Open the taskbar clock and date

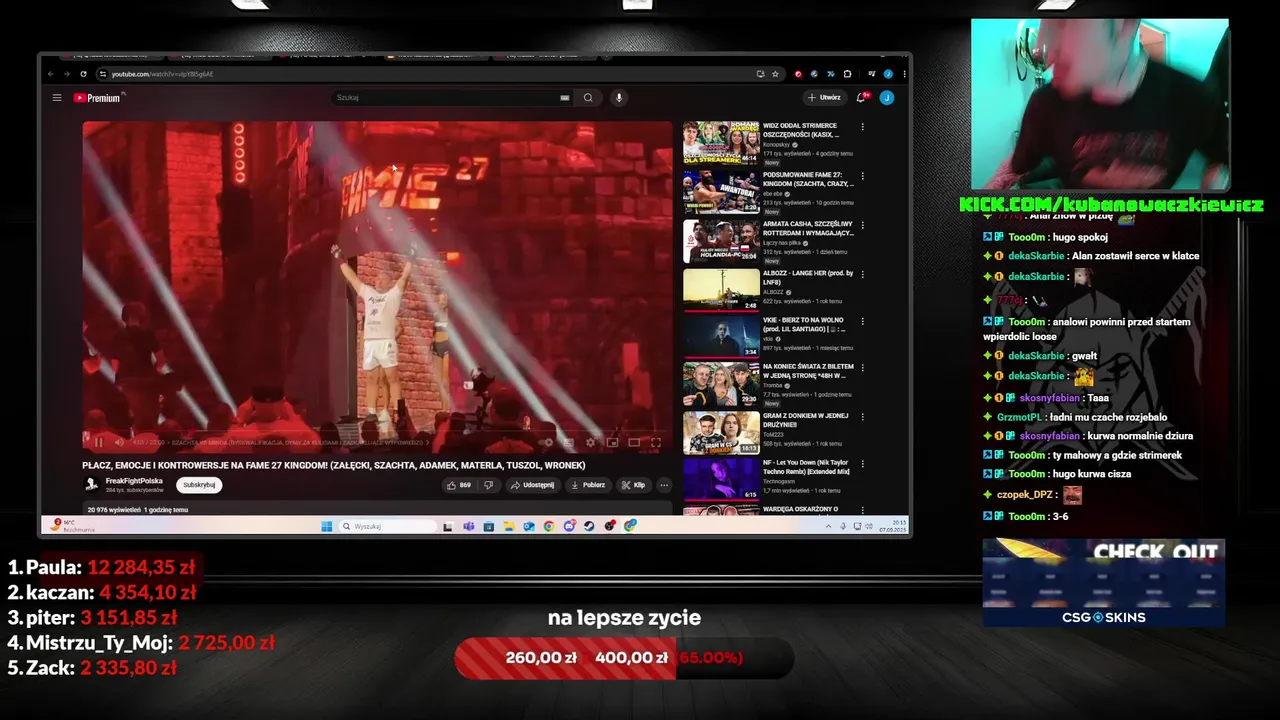893,526
